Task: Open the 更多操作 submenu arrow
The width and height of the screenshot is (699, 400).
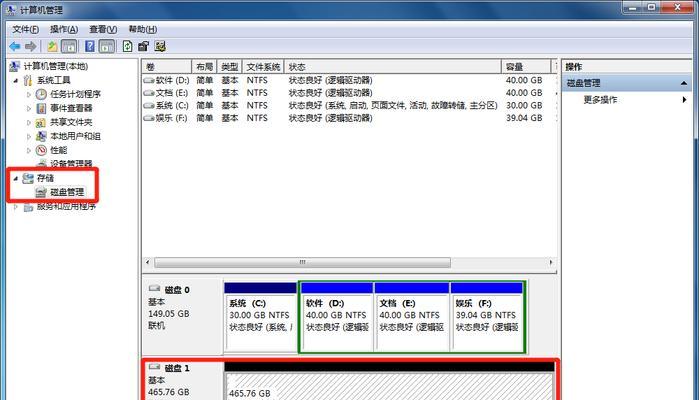Action: (684, 99)
